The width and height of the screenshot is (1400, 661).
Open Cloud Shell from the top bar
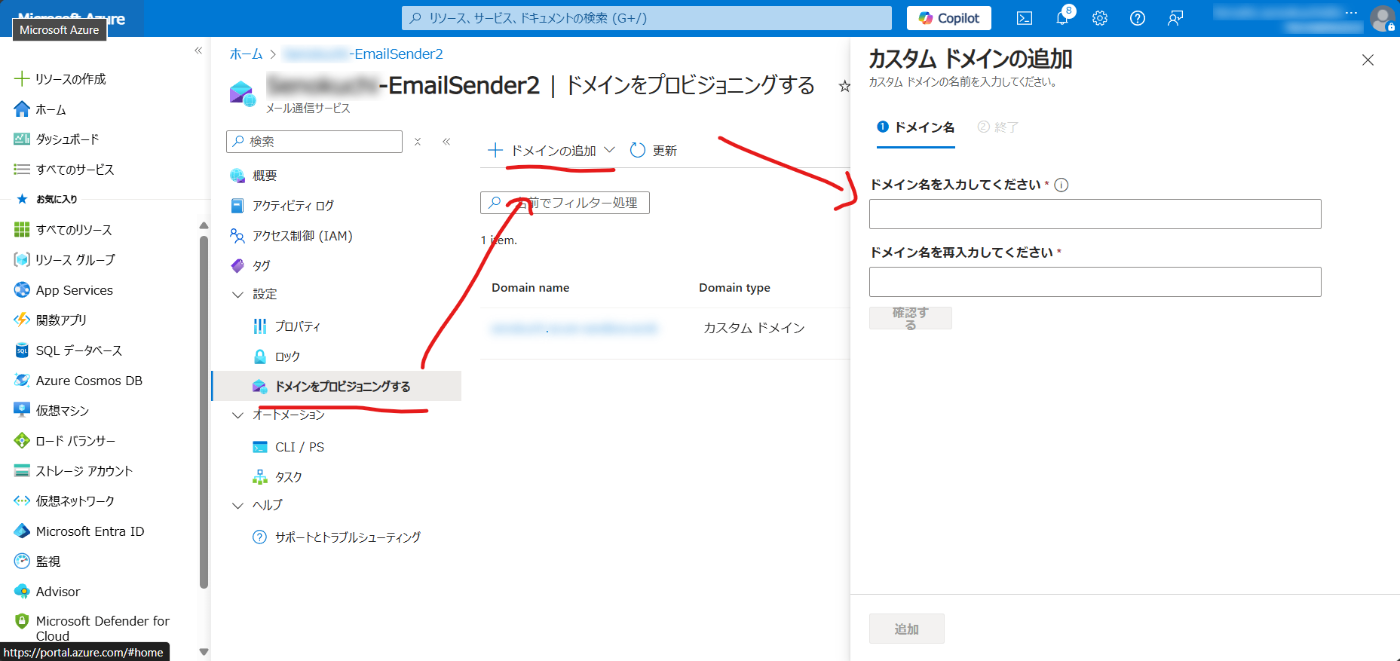click(x=1024, y=18)
